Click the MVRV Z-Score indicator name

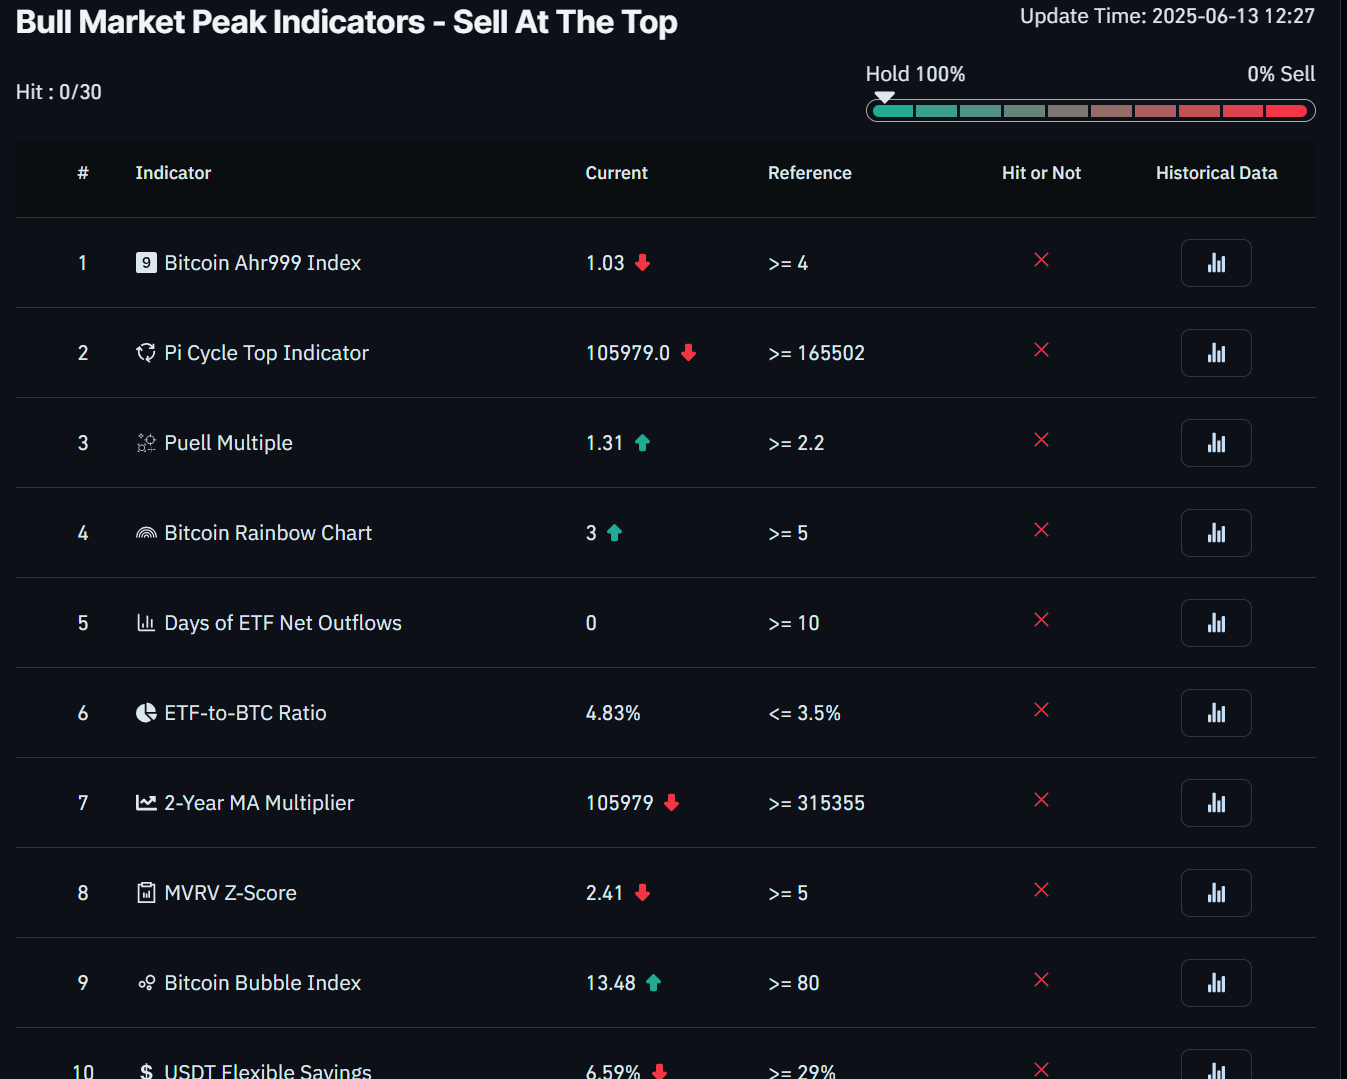230,893
